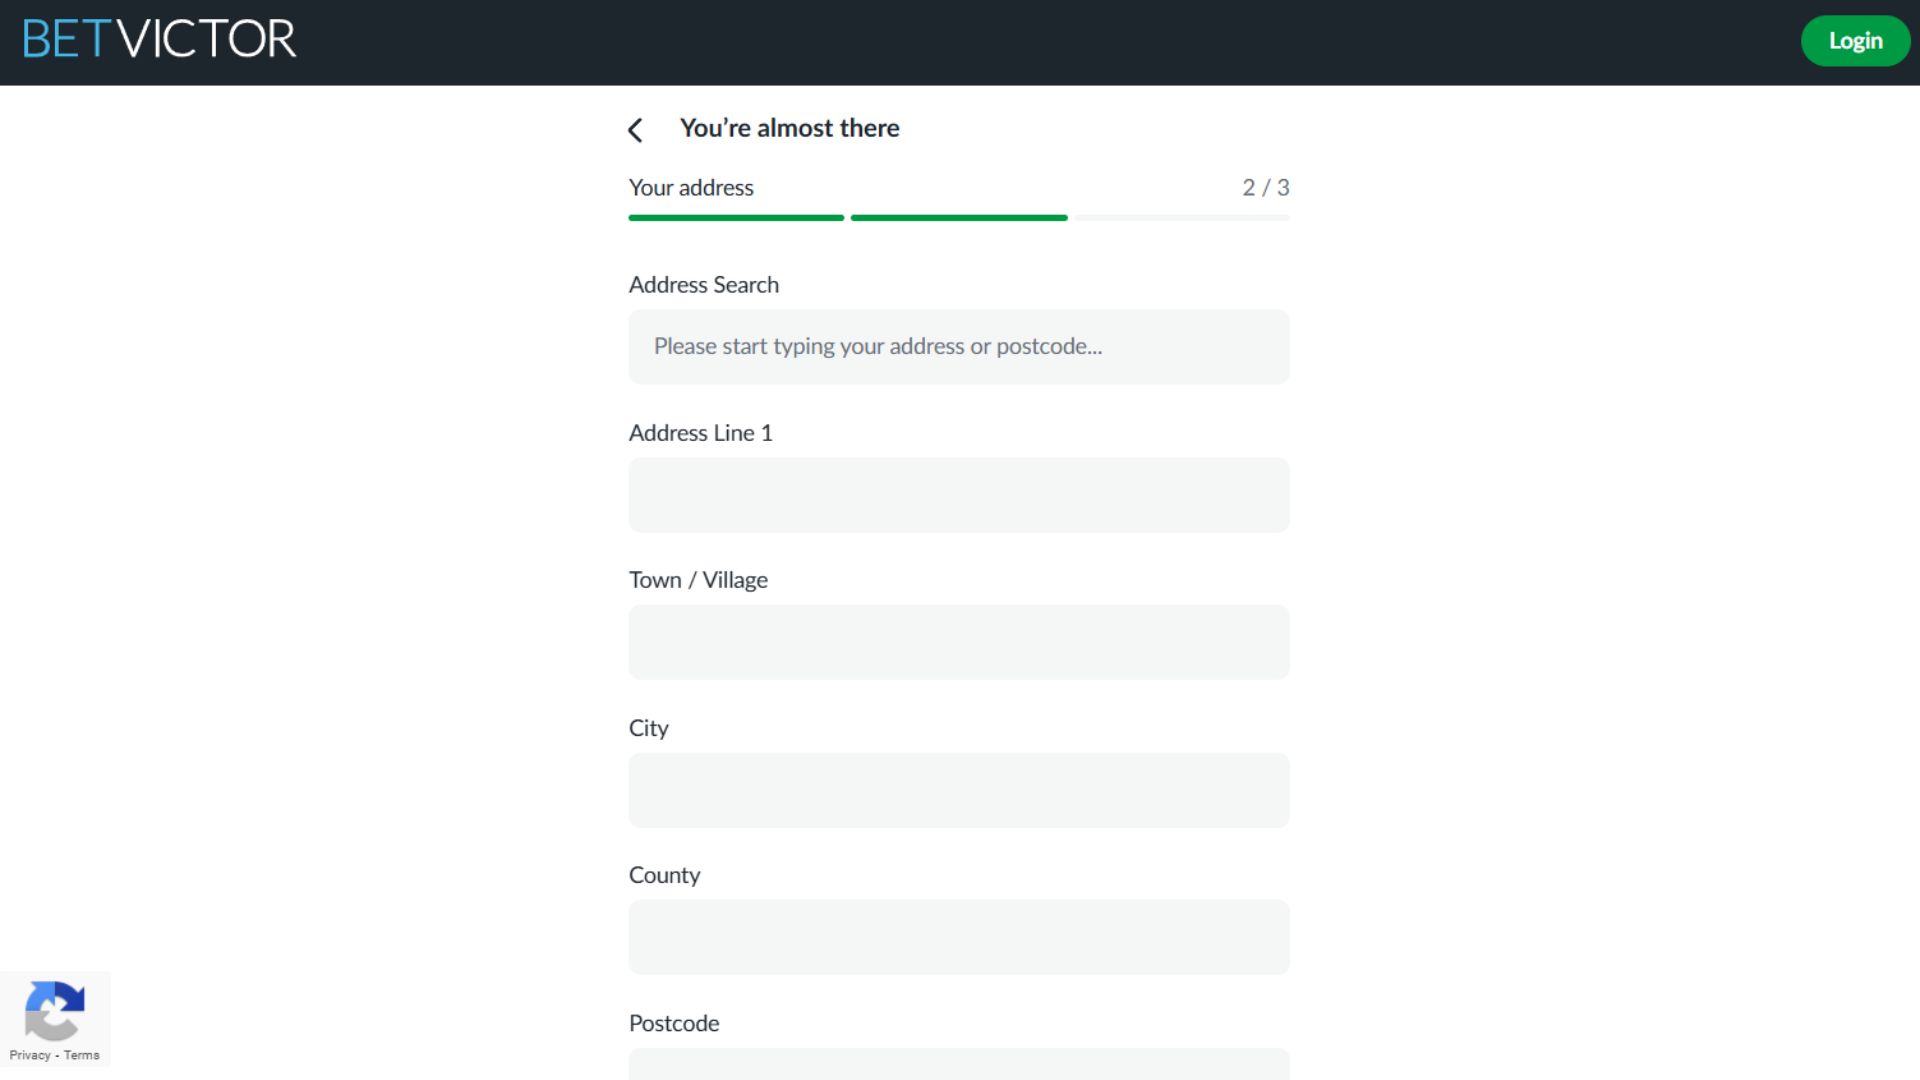
Task: Click the second green progress bar segment
Action: pos(959,217)
